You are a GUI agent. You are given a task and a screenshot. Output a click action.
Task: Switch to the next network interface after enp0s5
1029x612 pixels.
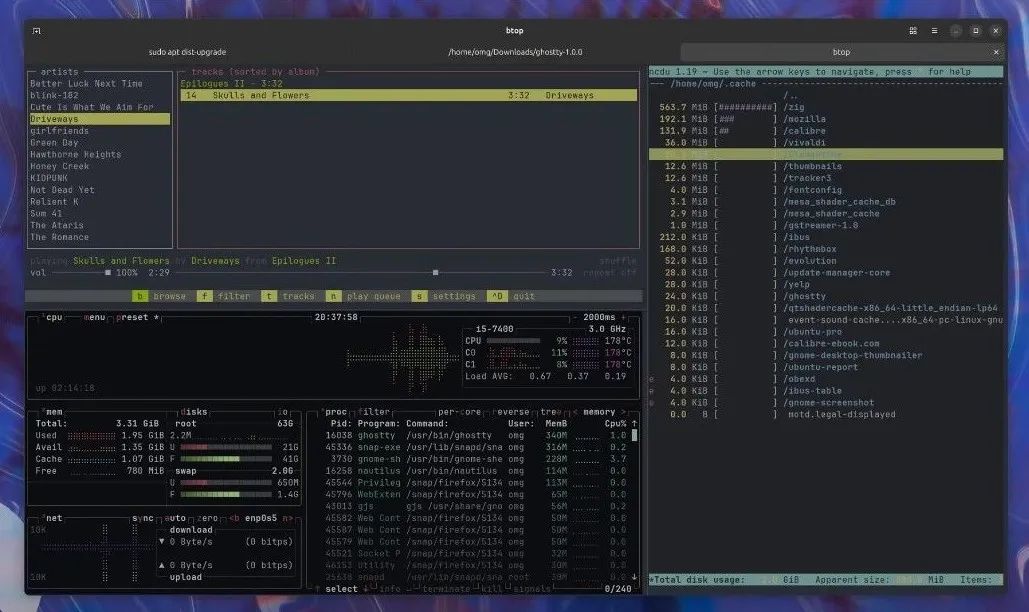tap(287, 518)
